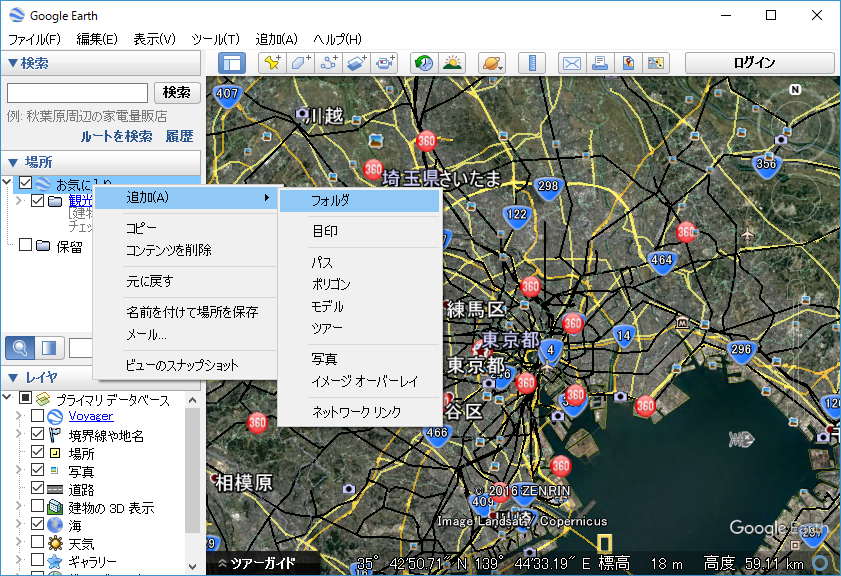
Task: Expand the 写真 layer tree node
Action: pos(19,470)
